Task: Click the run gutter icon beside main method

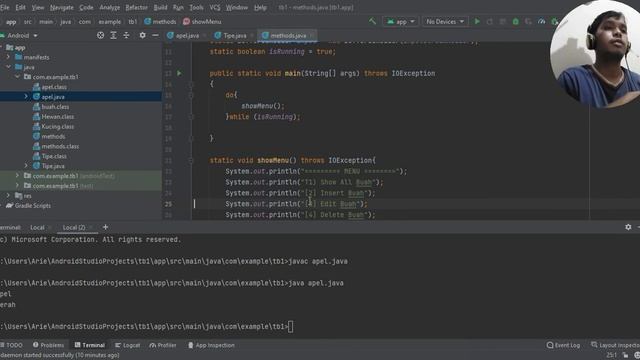Action: (x=179, y=73)
